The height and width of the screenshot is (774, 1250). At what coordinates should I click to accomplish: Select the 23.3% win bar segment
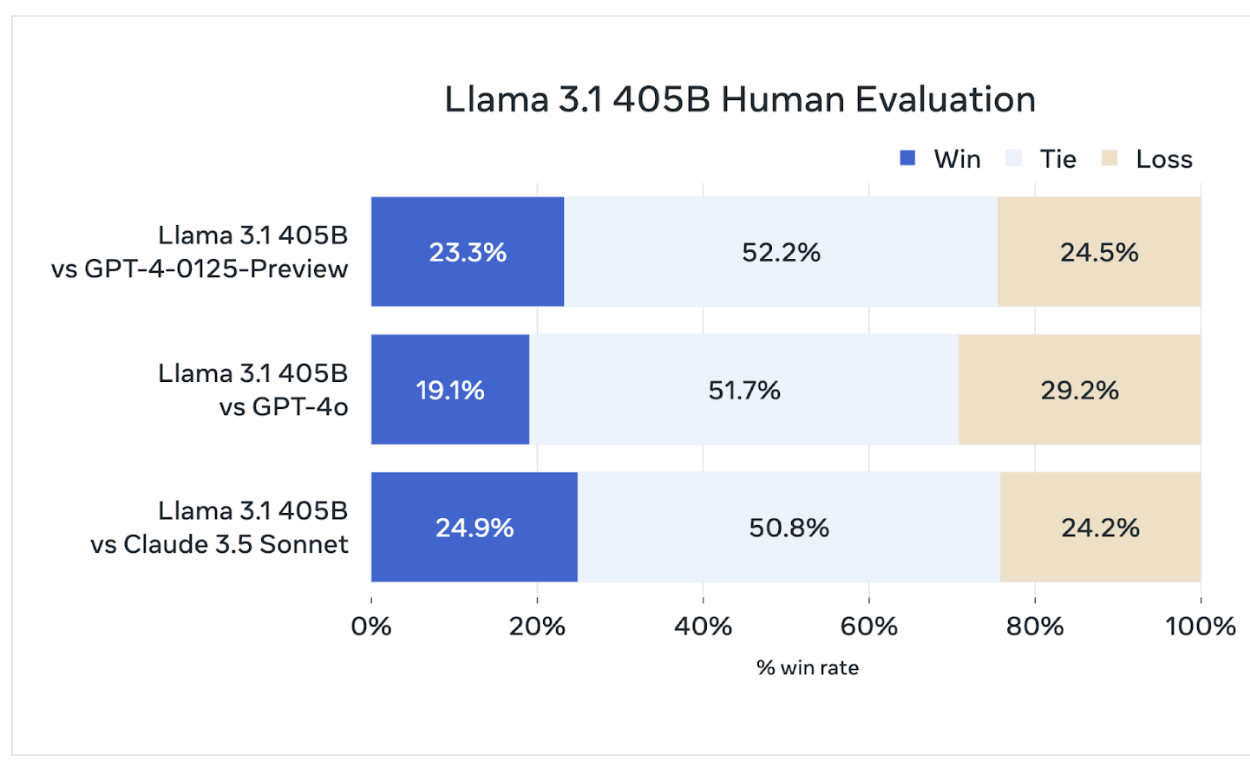coord(468,252)
